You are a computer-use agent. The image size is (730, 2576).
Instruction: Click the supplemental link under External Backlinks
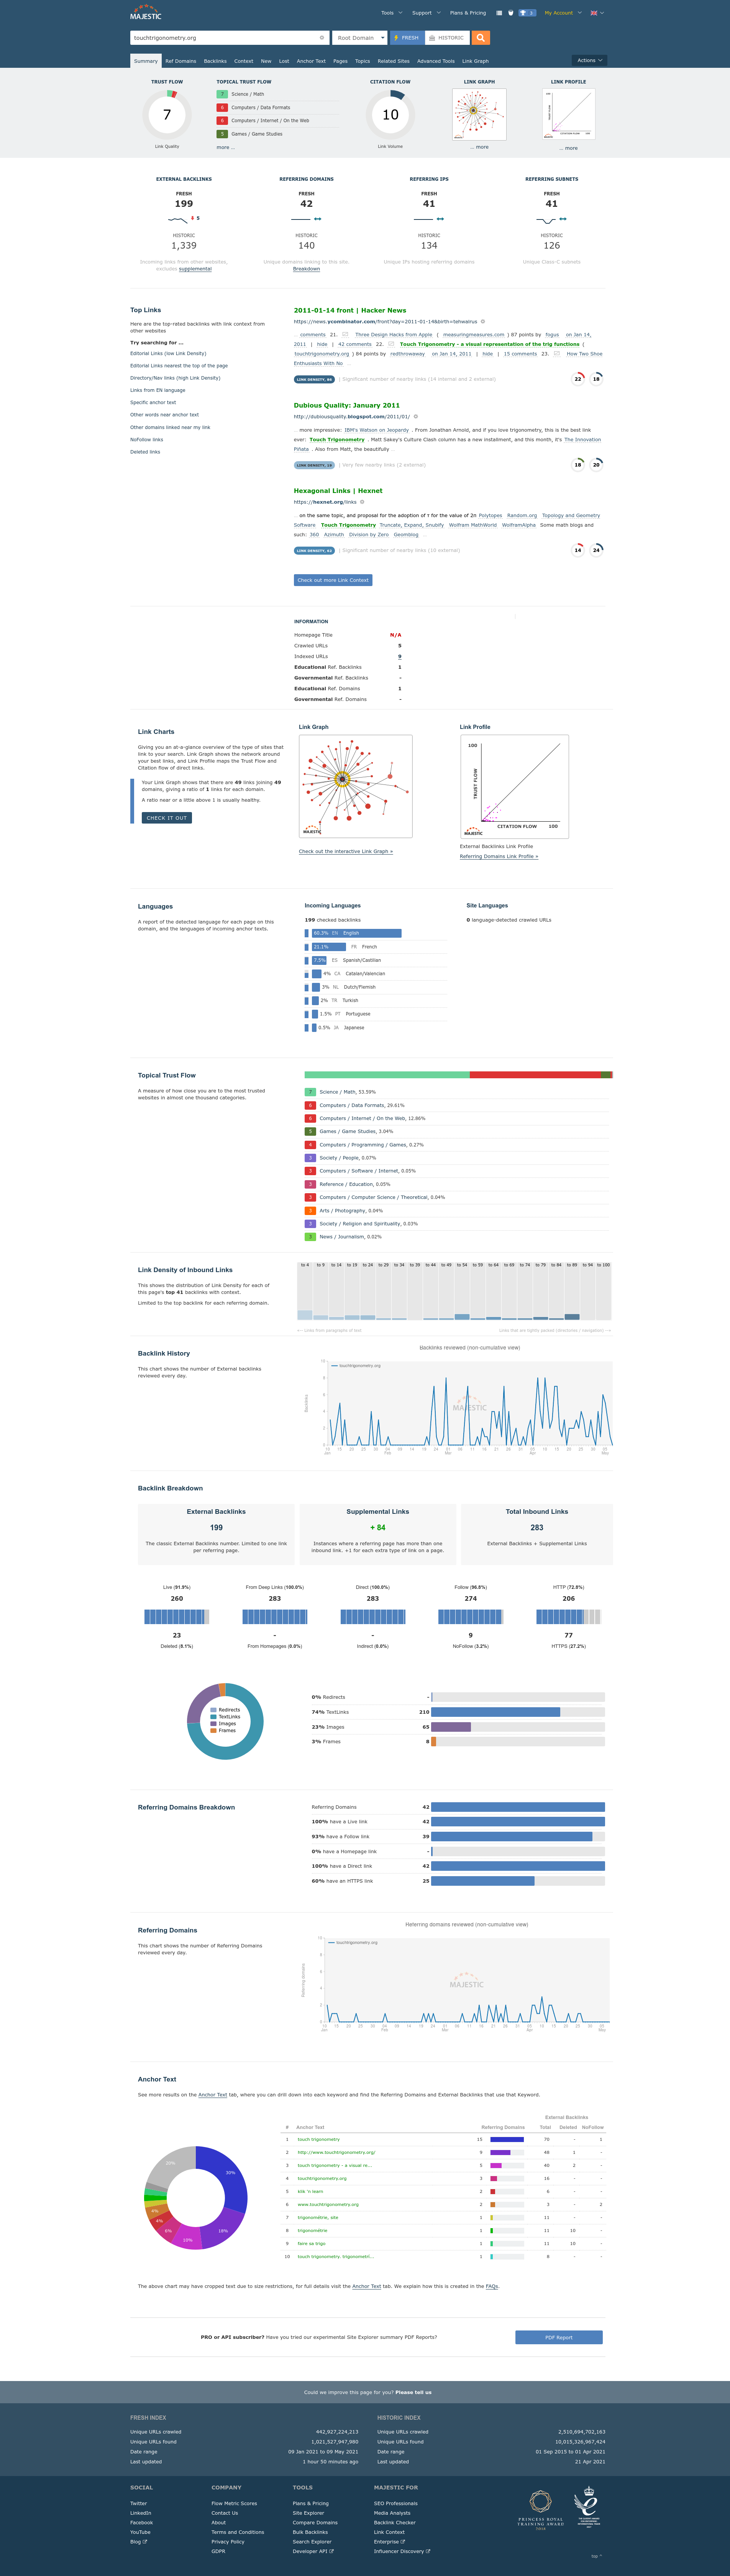click(195, 269)
